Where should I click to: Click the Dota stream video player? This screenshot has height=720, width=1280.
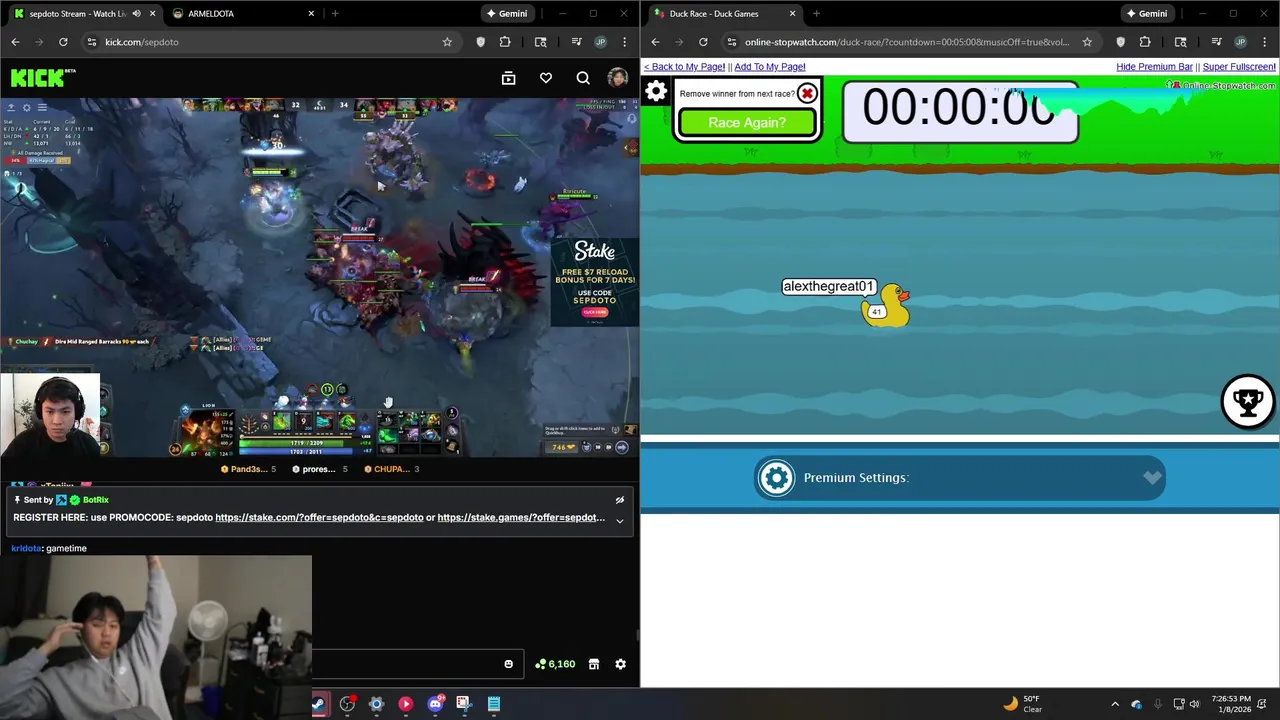tap(319, 277)
